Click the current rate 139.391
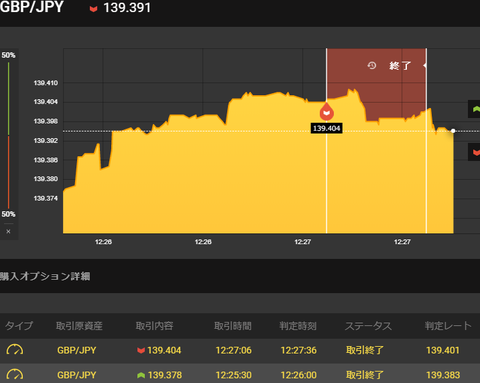This screenshot has width=480, height=383. 127,8
